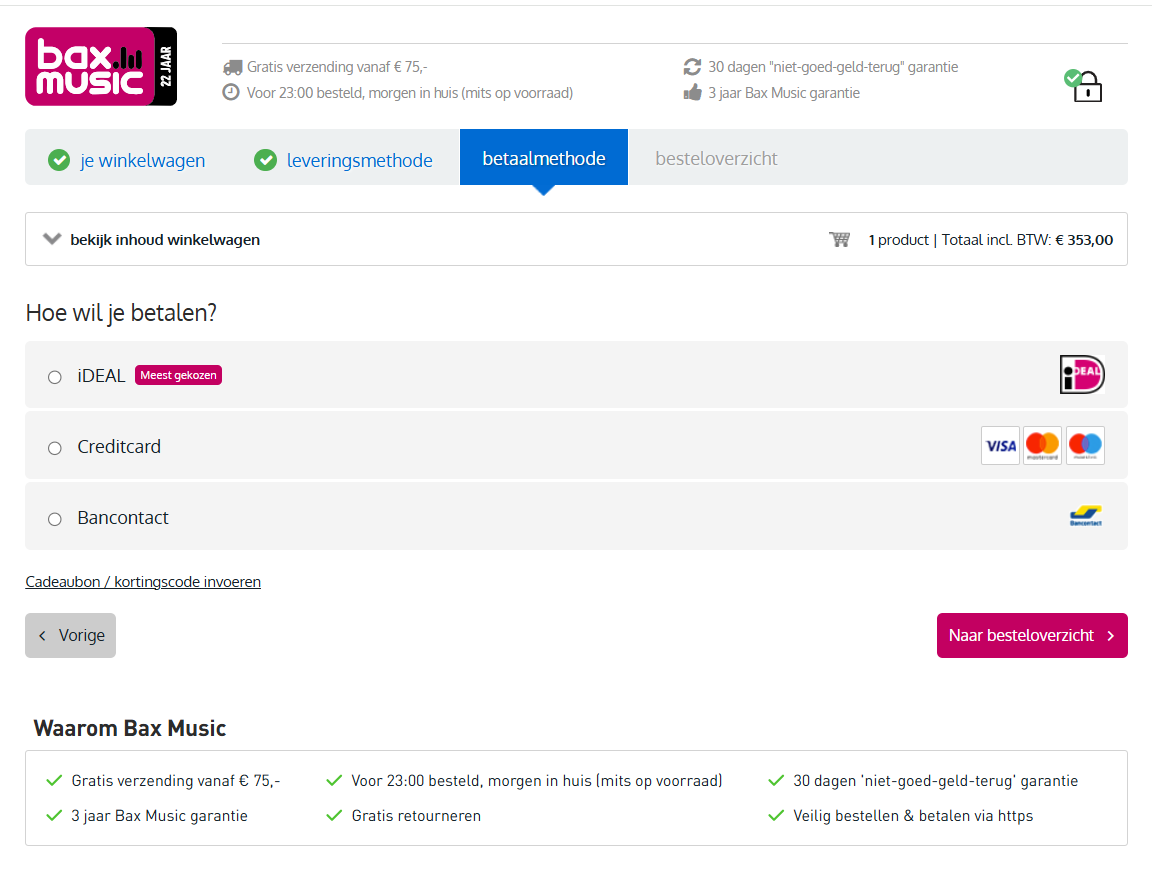Click the shopping cart icon
Screen dimensions: 1152x870
coord(839,240)
